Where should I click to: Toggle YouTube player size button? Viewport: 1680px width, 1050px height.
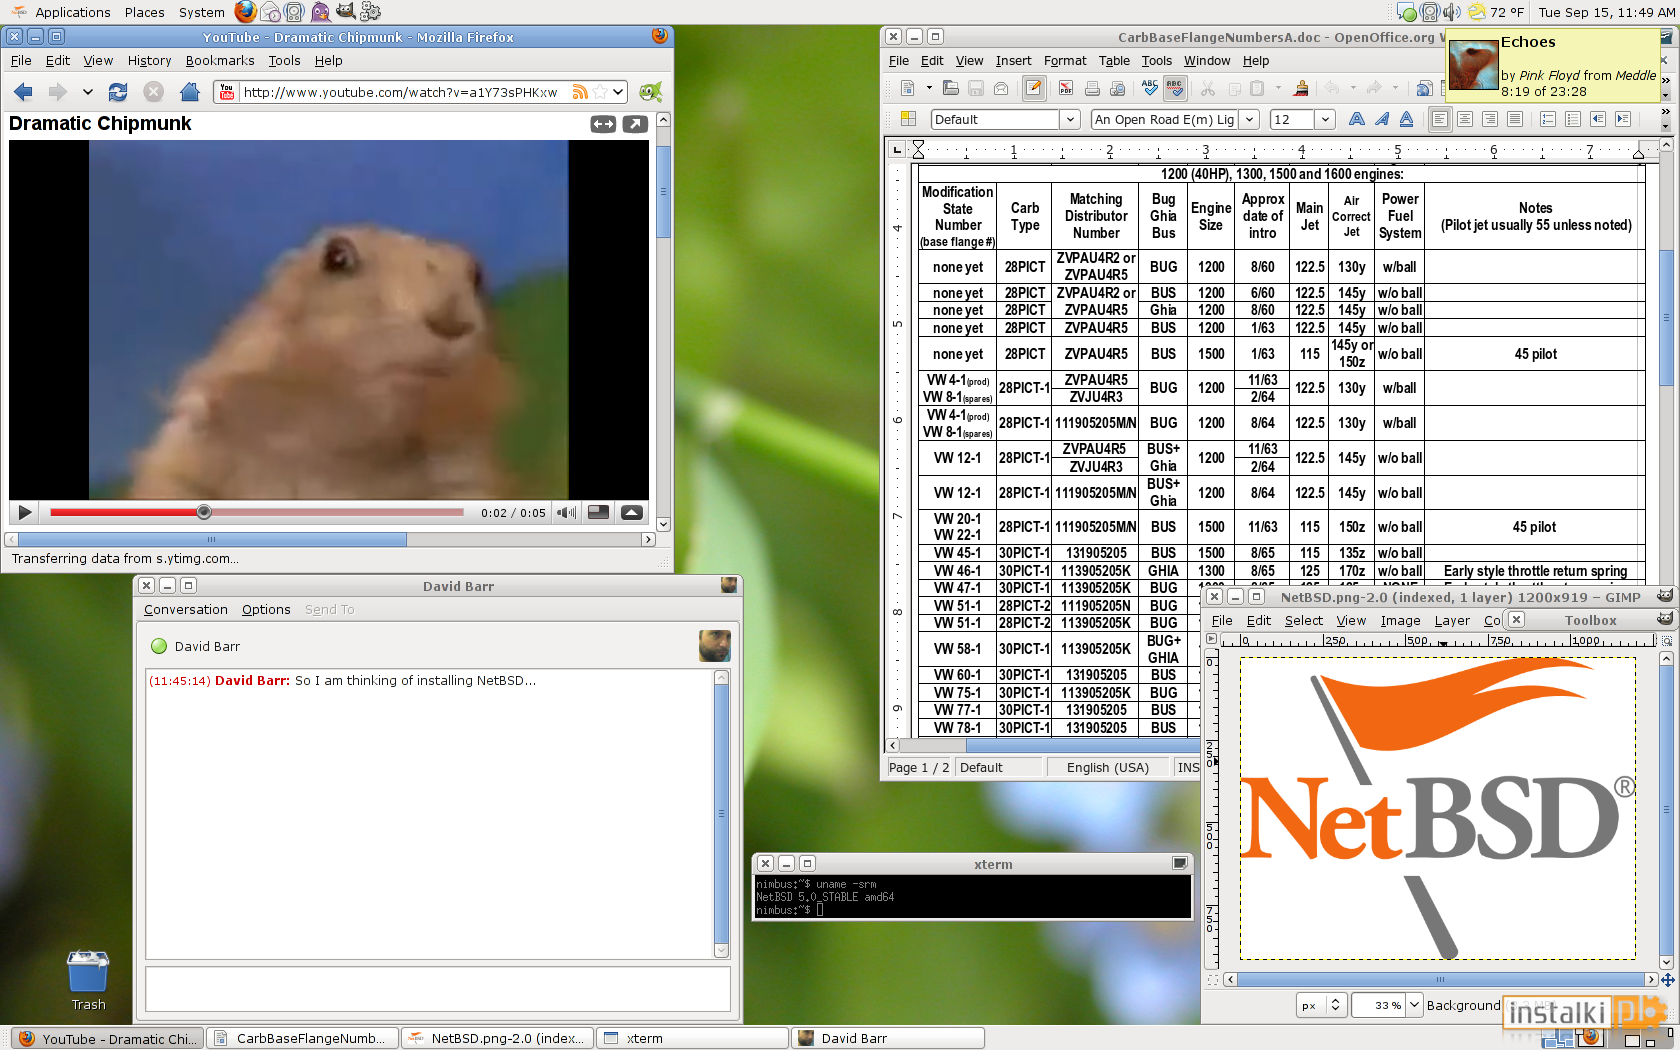tap(599, 512)
